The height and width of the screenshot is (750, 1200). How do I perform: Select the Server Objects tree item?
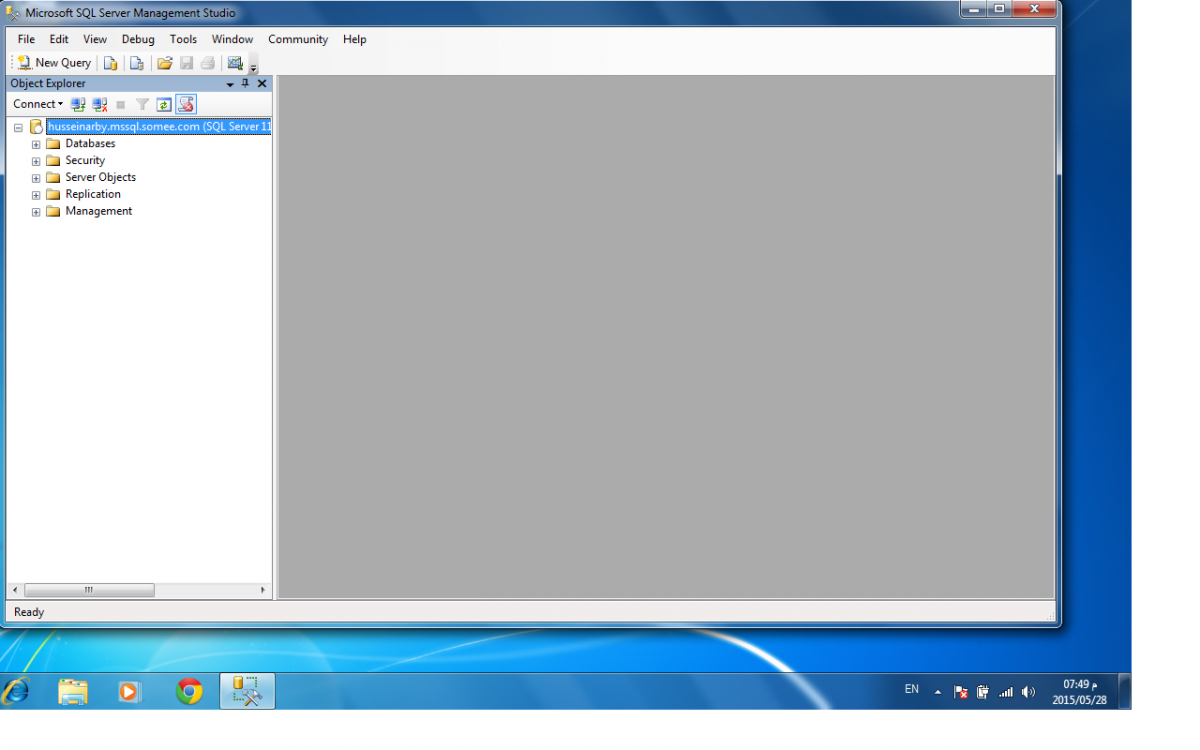click(100, 178)
